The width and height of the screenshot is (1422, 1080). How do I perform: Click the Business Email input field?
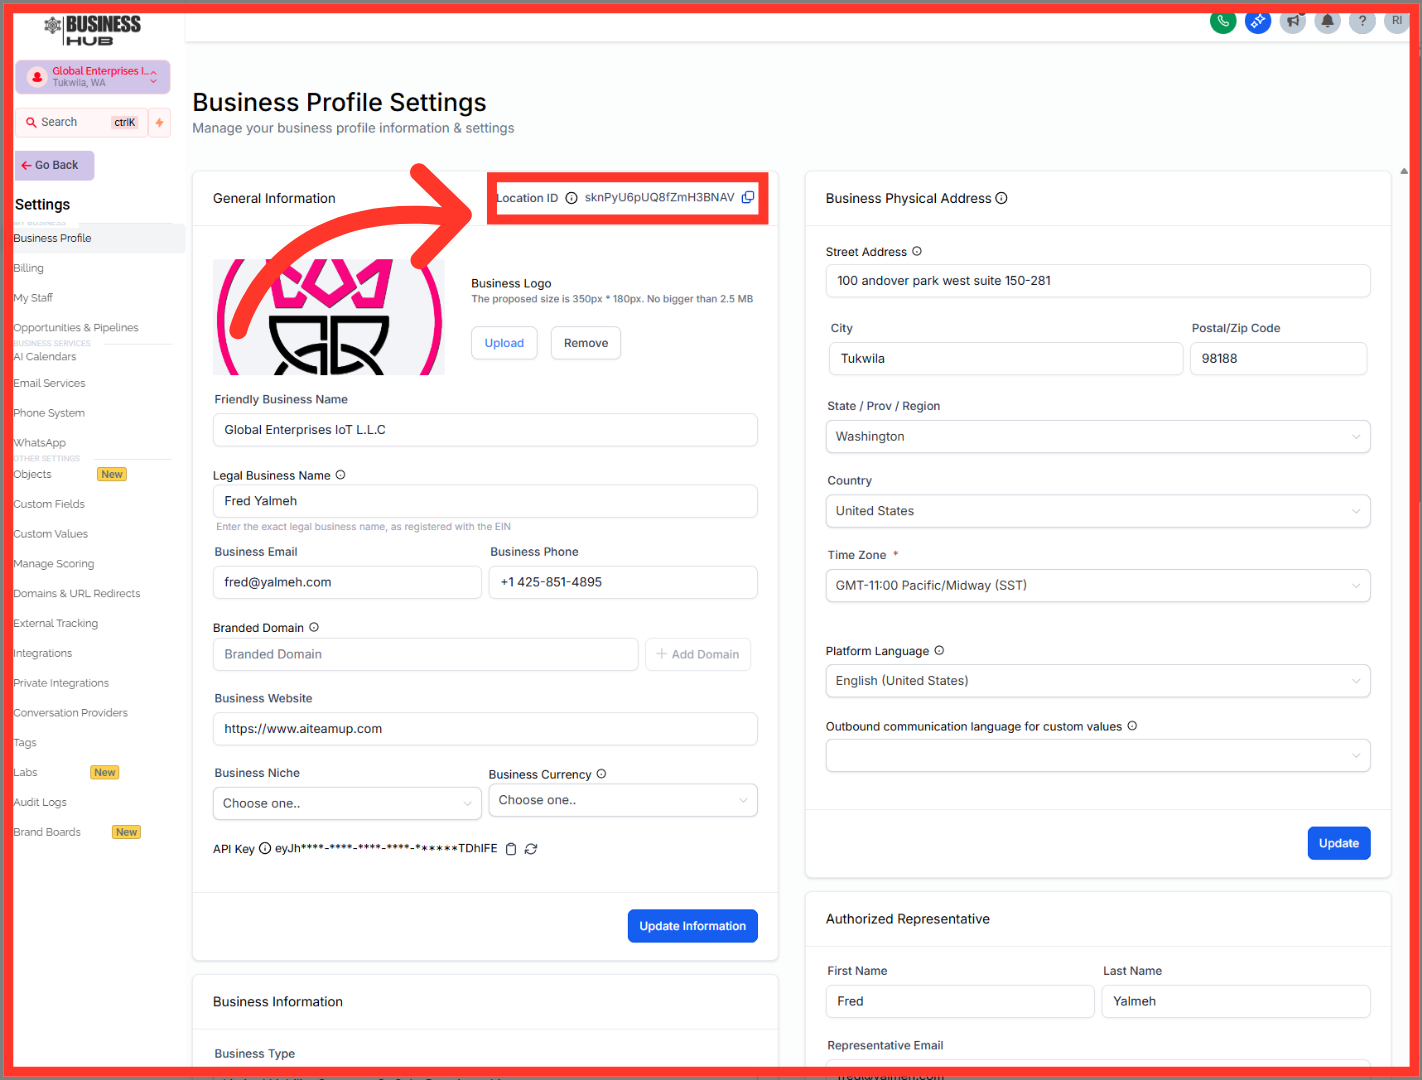347,582
